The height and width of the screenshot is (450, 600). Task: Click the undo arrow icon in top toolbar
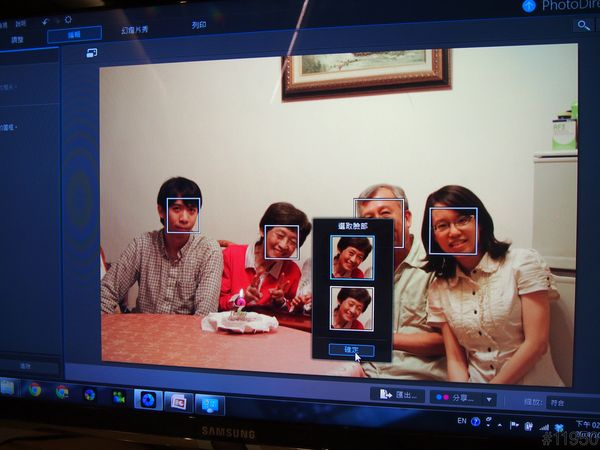46,21
